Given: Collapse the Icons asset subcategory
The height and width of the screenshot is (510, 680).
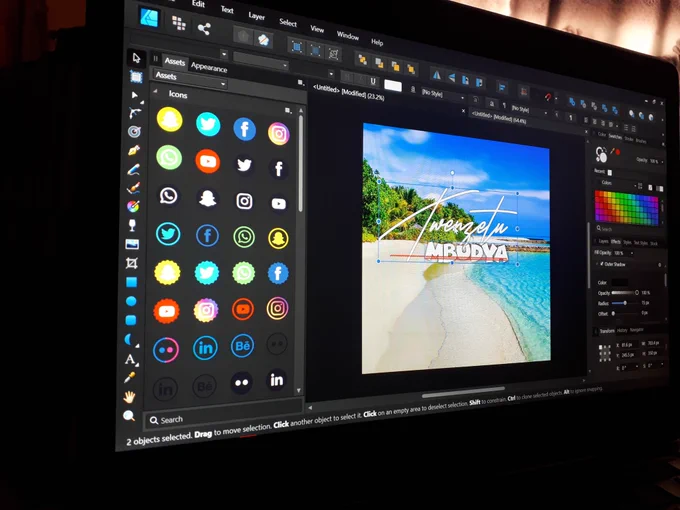Looking at the screenshot, I should click(x=155, y=91).
